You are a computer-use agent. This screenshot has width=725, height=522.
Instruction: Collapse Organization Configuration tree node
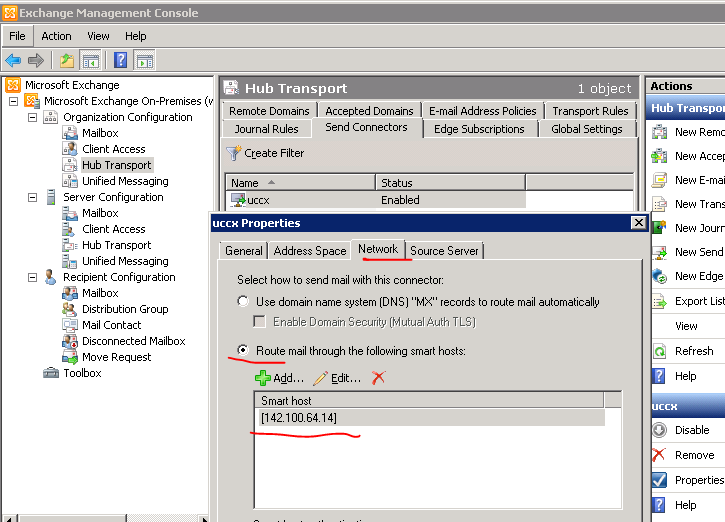[32, 117]
